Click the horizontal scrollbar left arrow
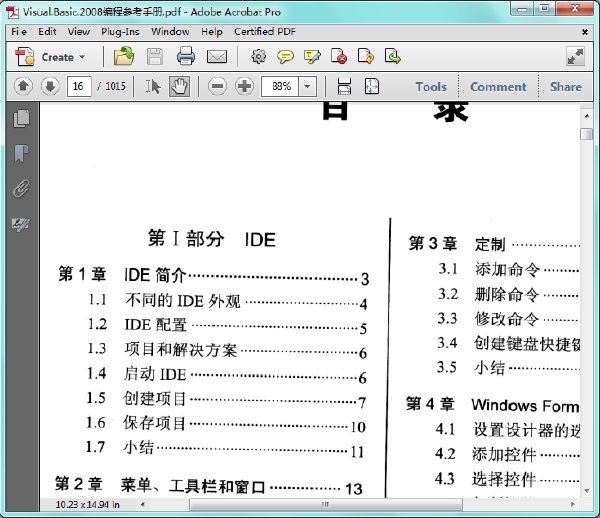Screen dimensions: 600x518 tap(142, 504)
